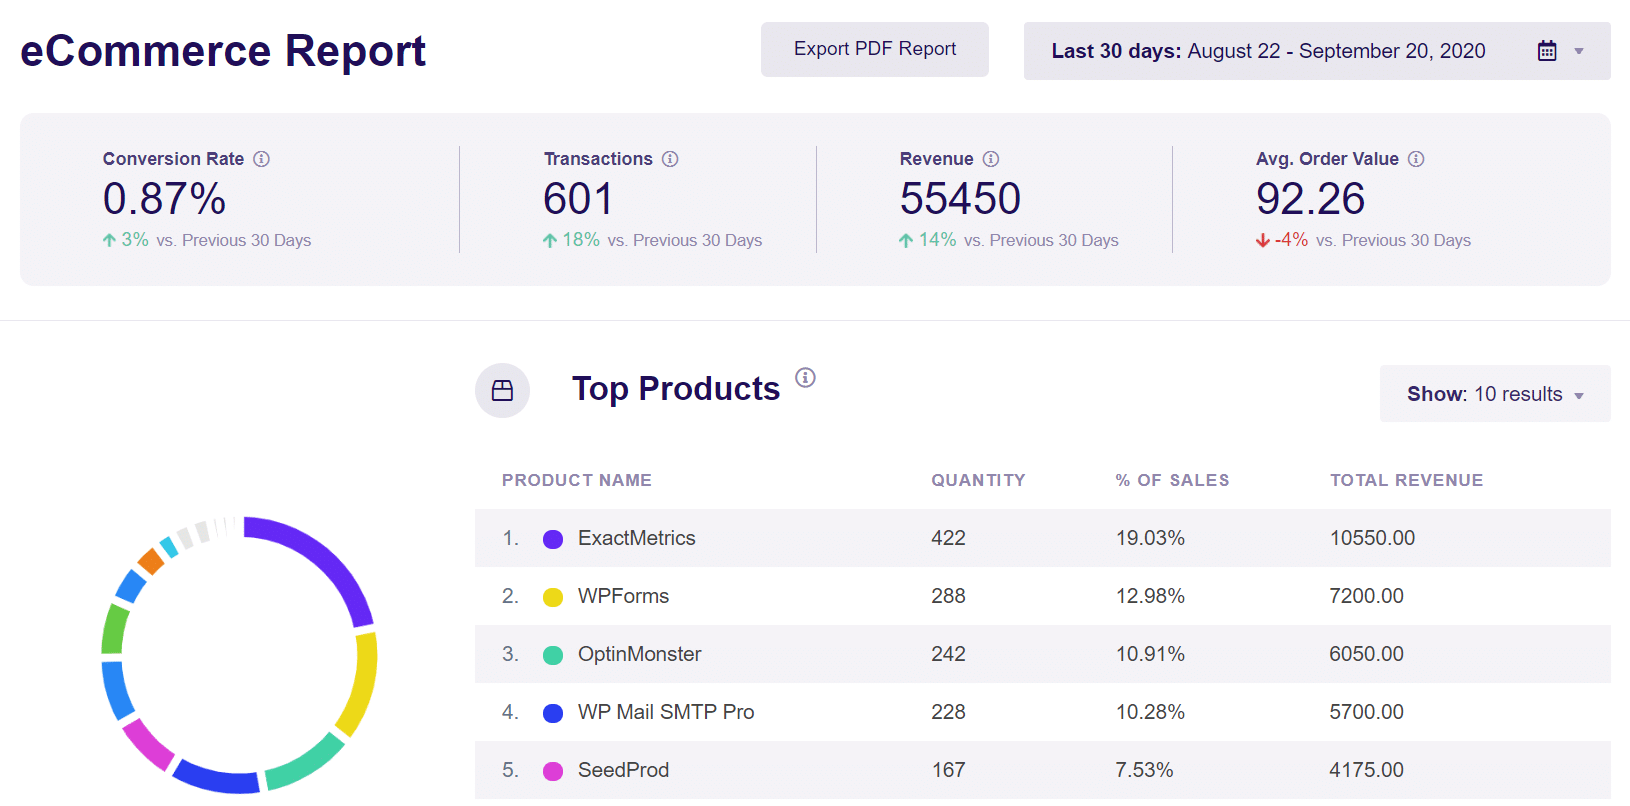The image size is (1630, 806).
Task: Click the Top Products box icon
Action: (502, 390)
